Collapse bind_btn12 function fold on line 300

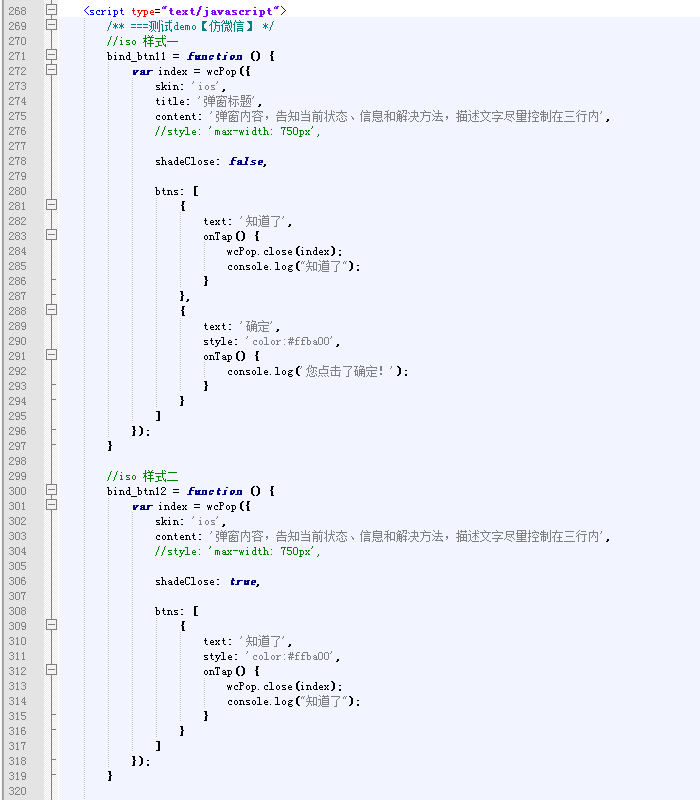(x=52, y=490)
